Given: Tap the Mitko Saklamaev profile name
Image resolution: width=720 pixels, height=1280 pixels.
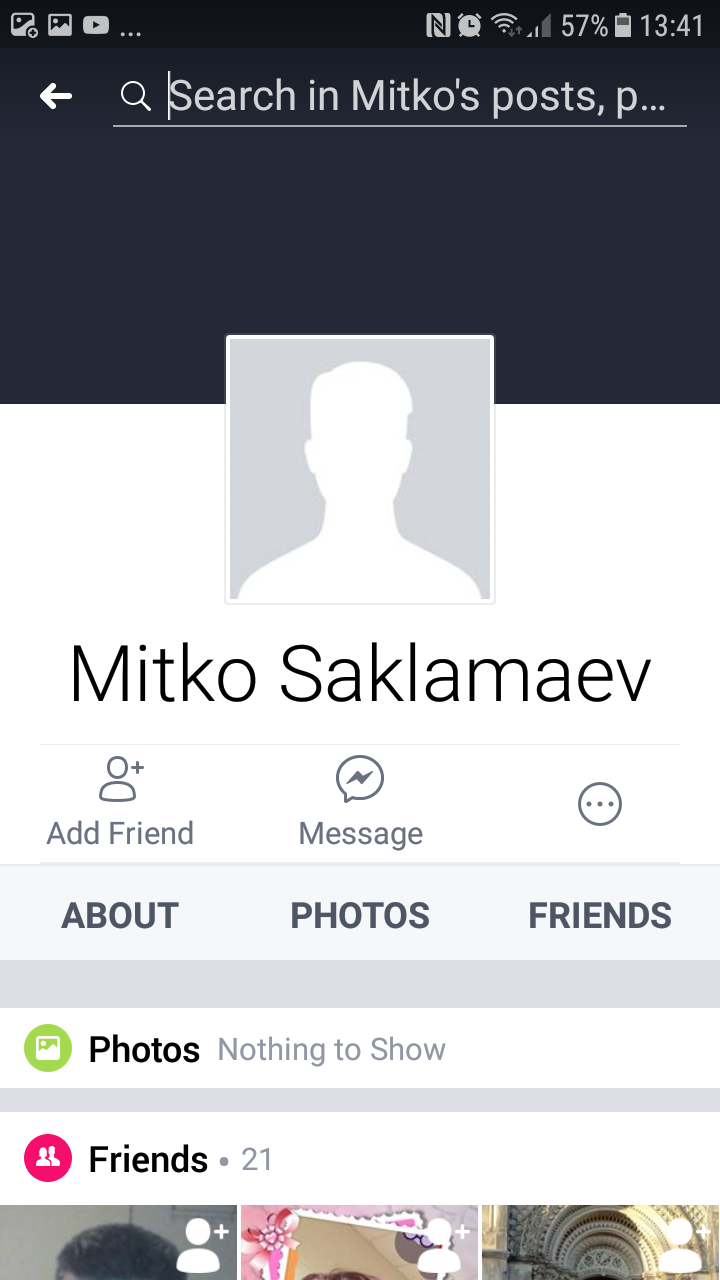Looking at the screenshot, I should pyautogui.click(x=360, y=674).
